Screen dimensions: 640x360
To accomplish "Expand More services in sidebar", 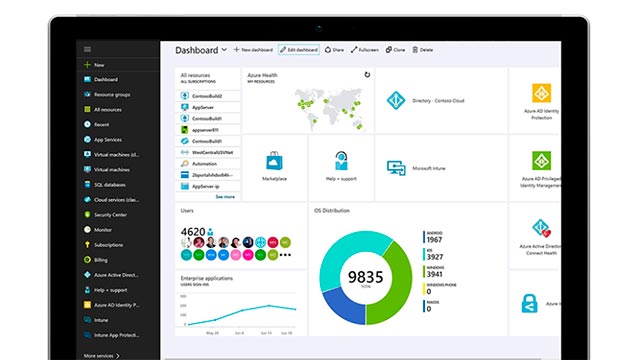I will pyautogui.click(x=102, y=356).
